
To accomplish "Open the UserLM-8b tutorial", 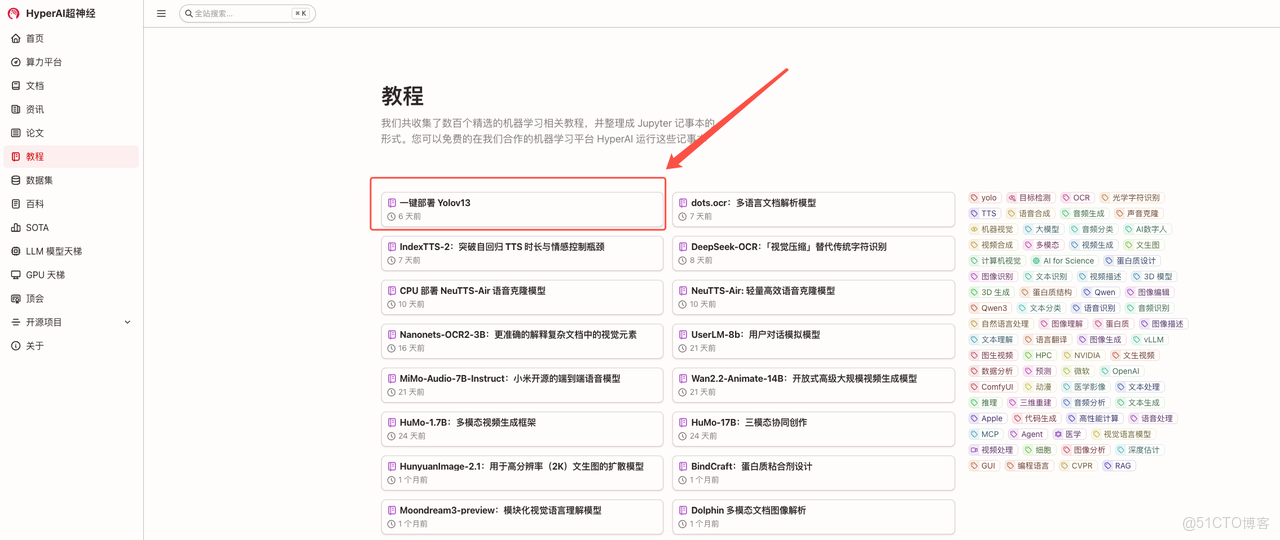I will [813, 341].
